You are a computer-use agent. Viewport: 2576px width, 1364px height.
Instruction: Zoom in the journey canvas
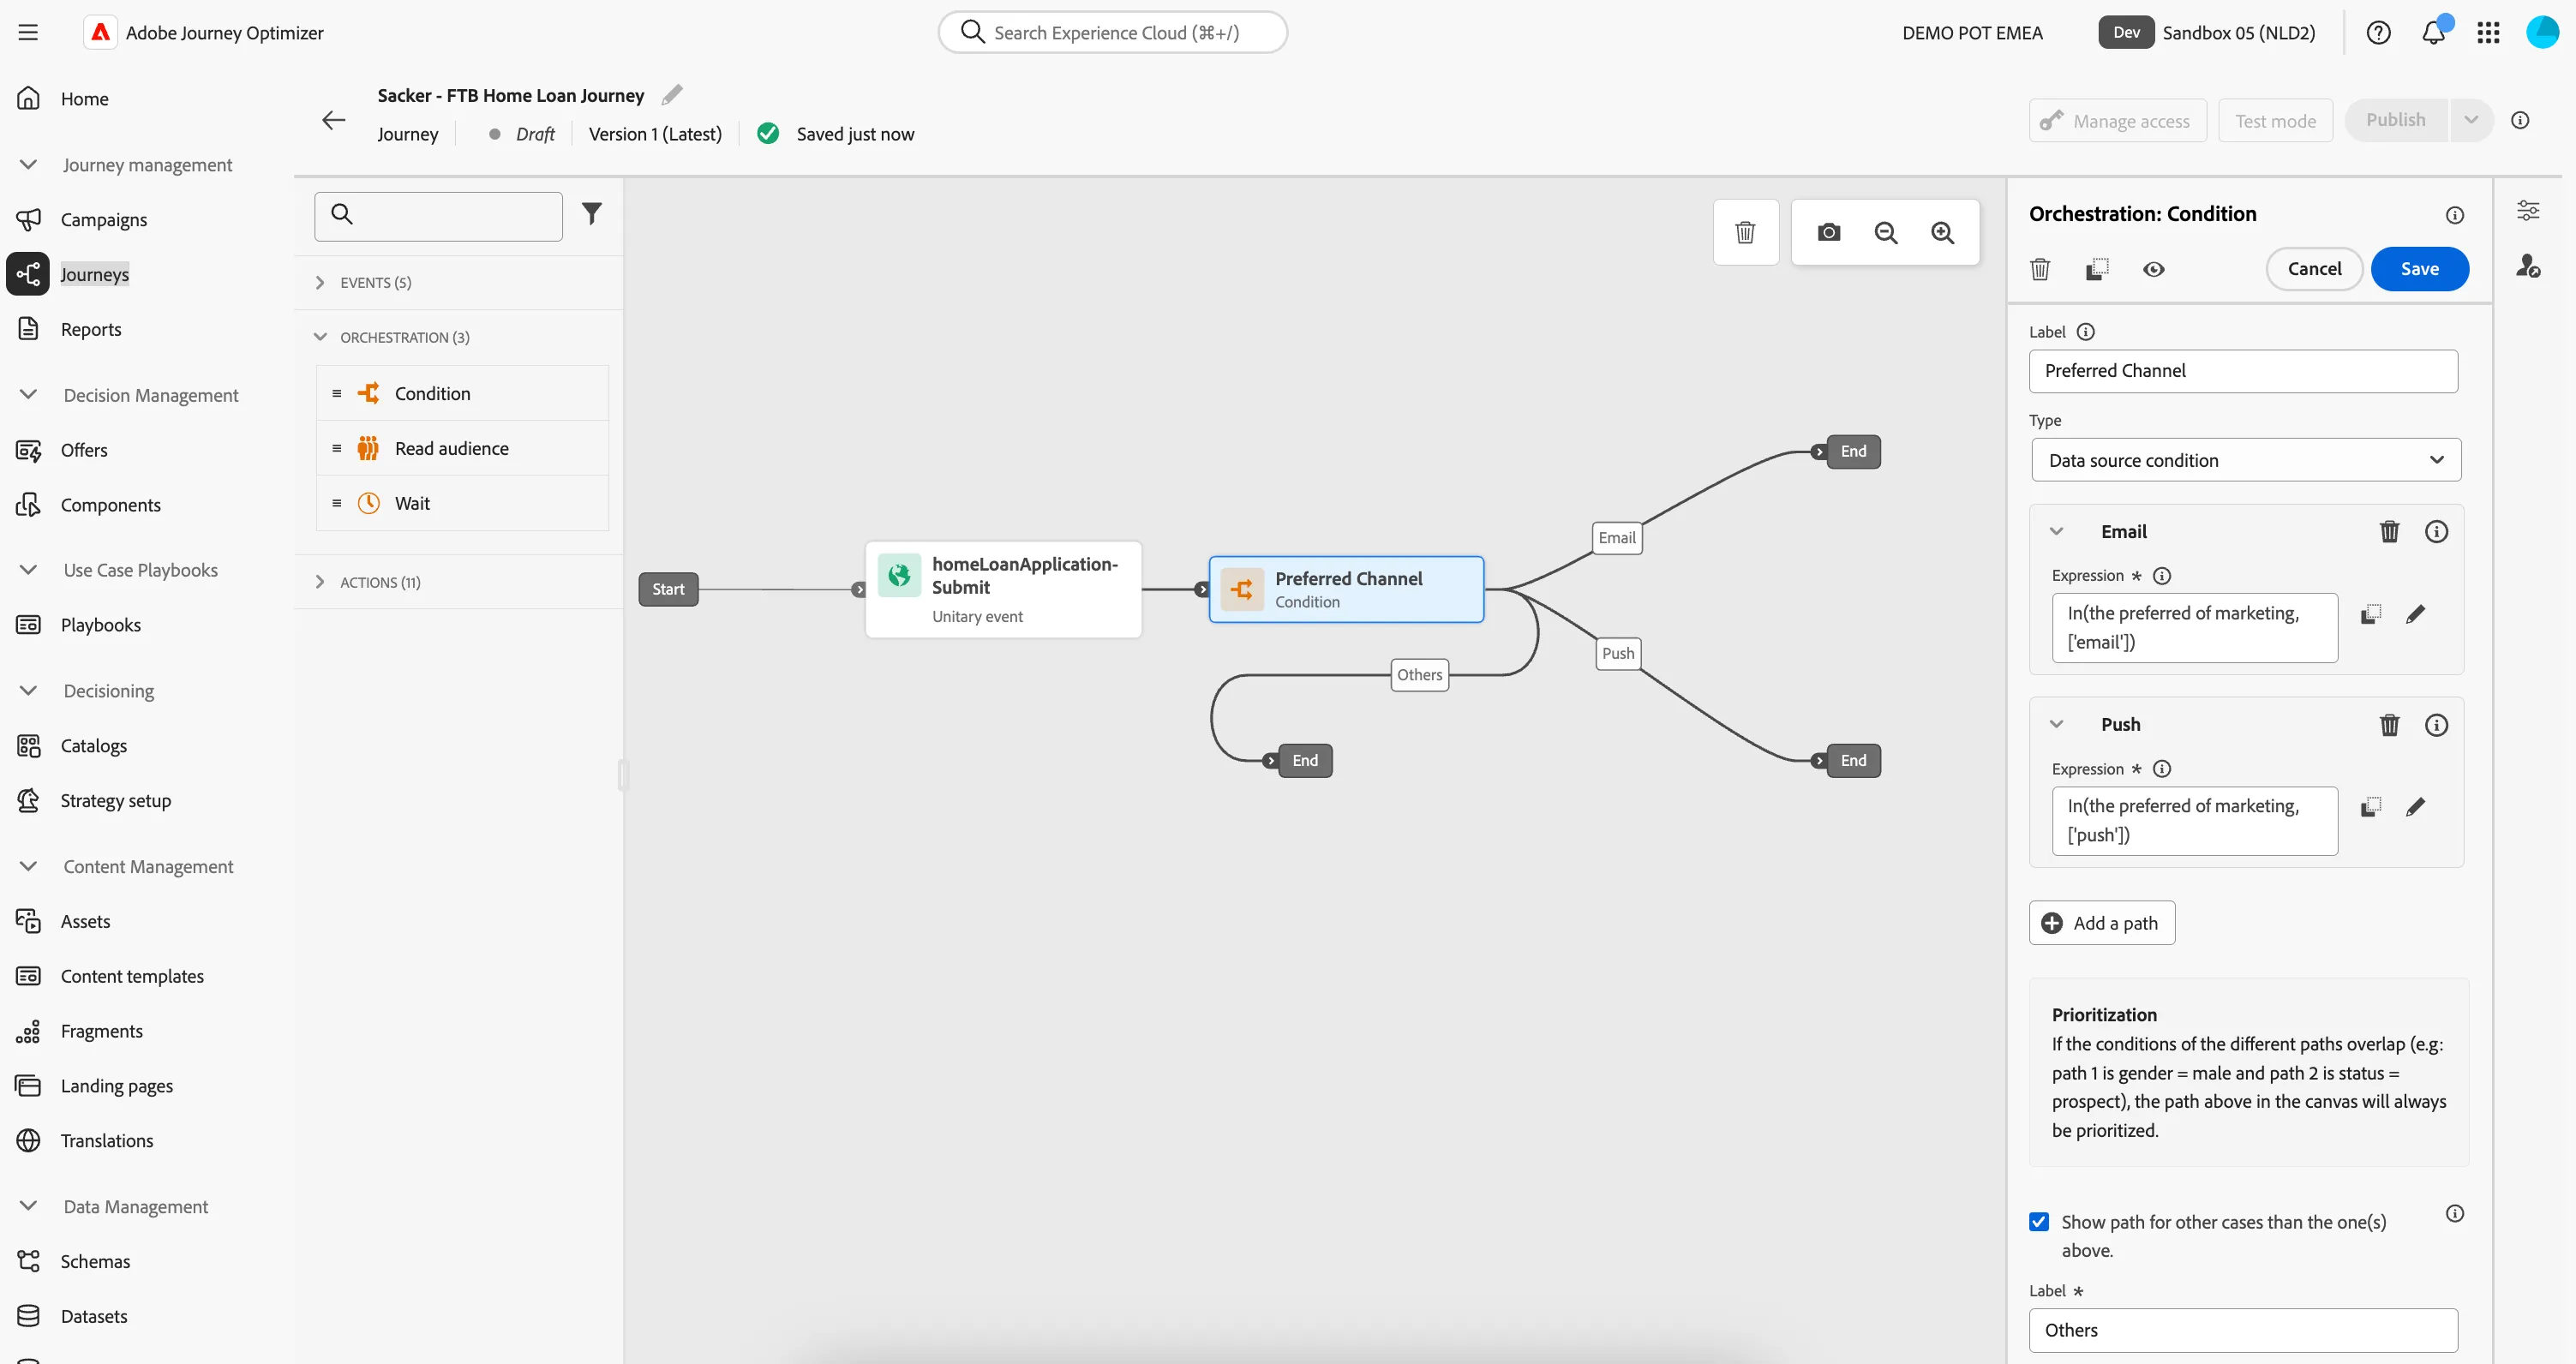(1942, 232)
